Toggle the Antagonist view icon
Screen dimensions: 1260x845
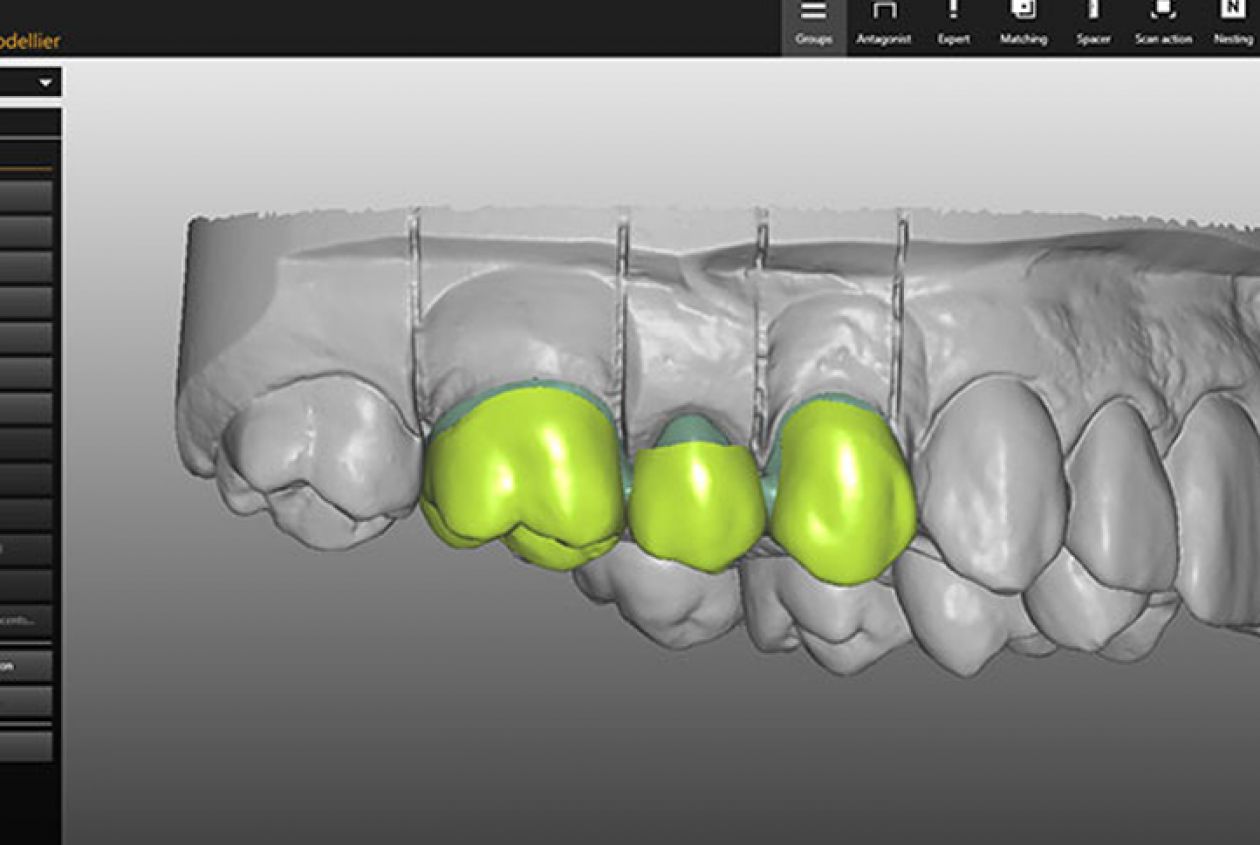[884, 22]
